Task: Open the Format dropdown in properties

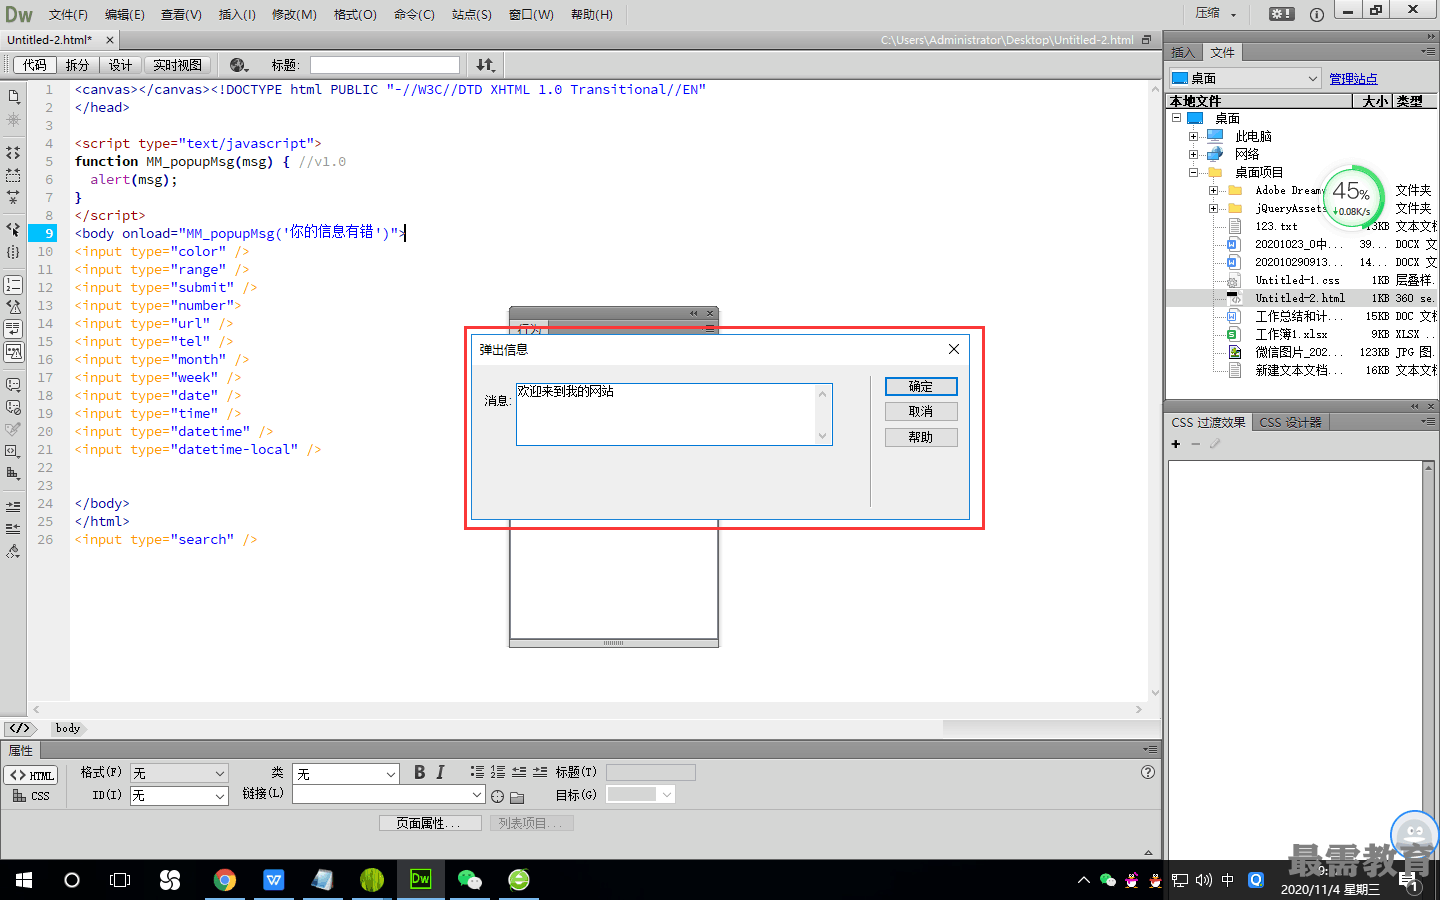Action: pos(179,773)
